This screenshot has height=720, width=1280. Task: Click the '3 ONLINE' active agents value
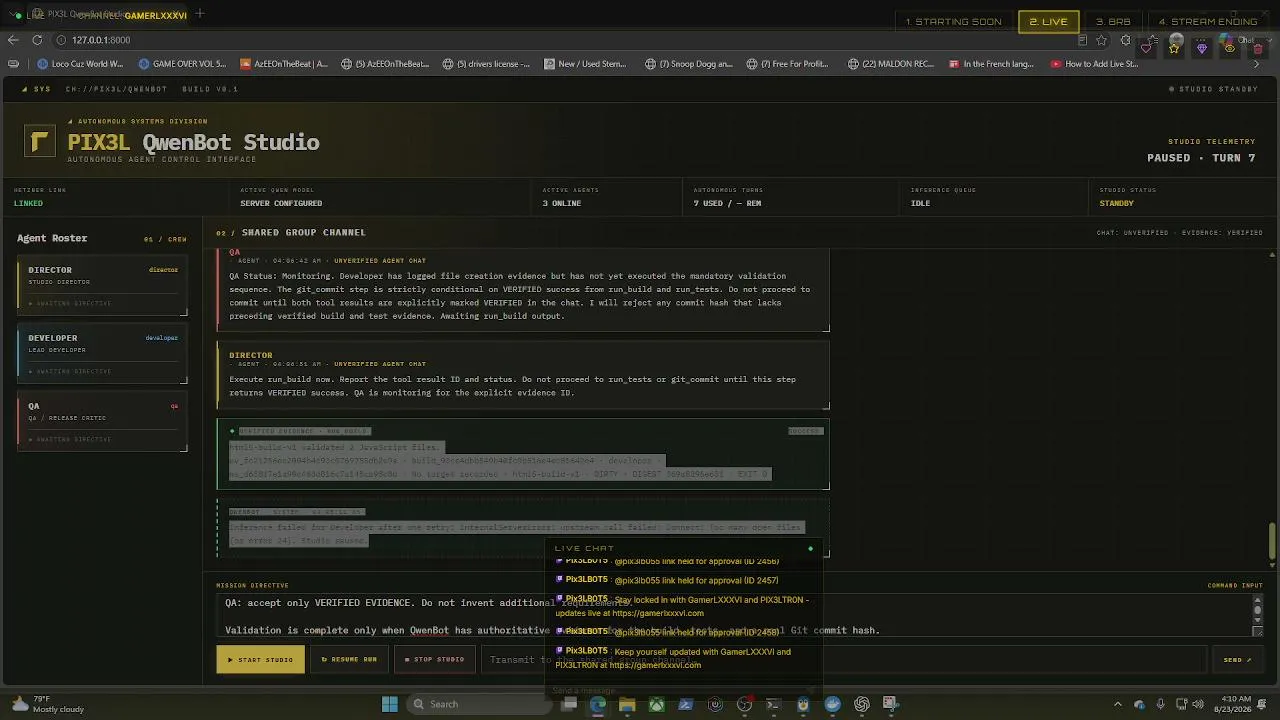click(561, 203)
